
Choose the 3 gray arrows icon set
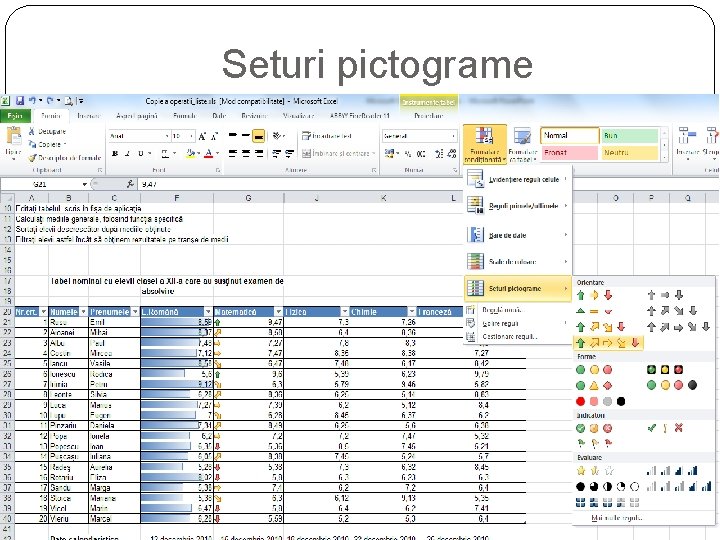point(665,295)
